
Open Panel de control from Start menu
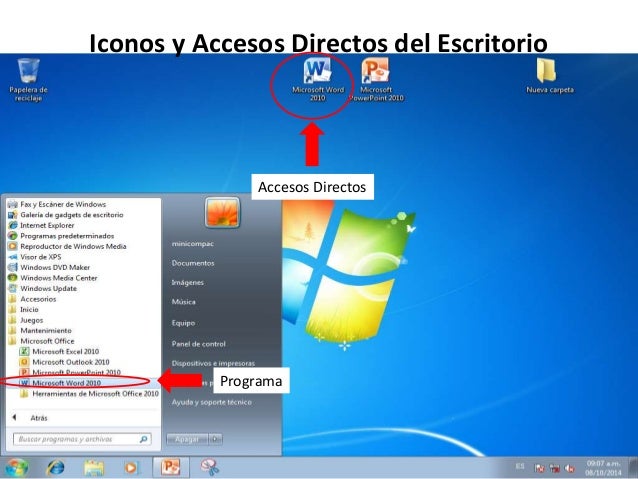click(x=199, y=344)
